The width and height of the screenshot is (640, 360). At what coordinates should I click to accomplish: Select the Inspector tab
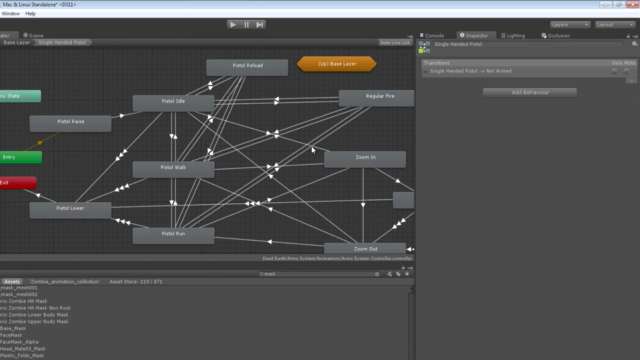(x=476, y=36)
